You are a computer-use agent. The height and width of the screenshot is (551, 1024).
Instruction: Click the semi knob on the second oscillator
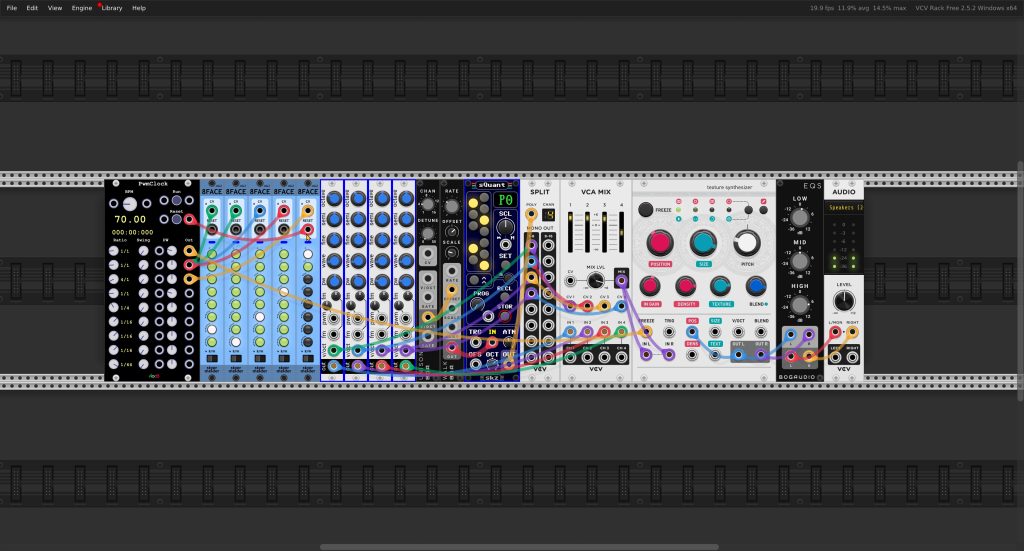(x=358, y=219)
